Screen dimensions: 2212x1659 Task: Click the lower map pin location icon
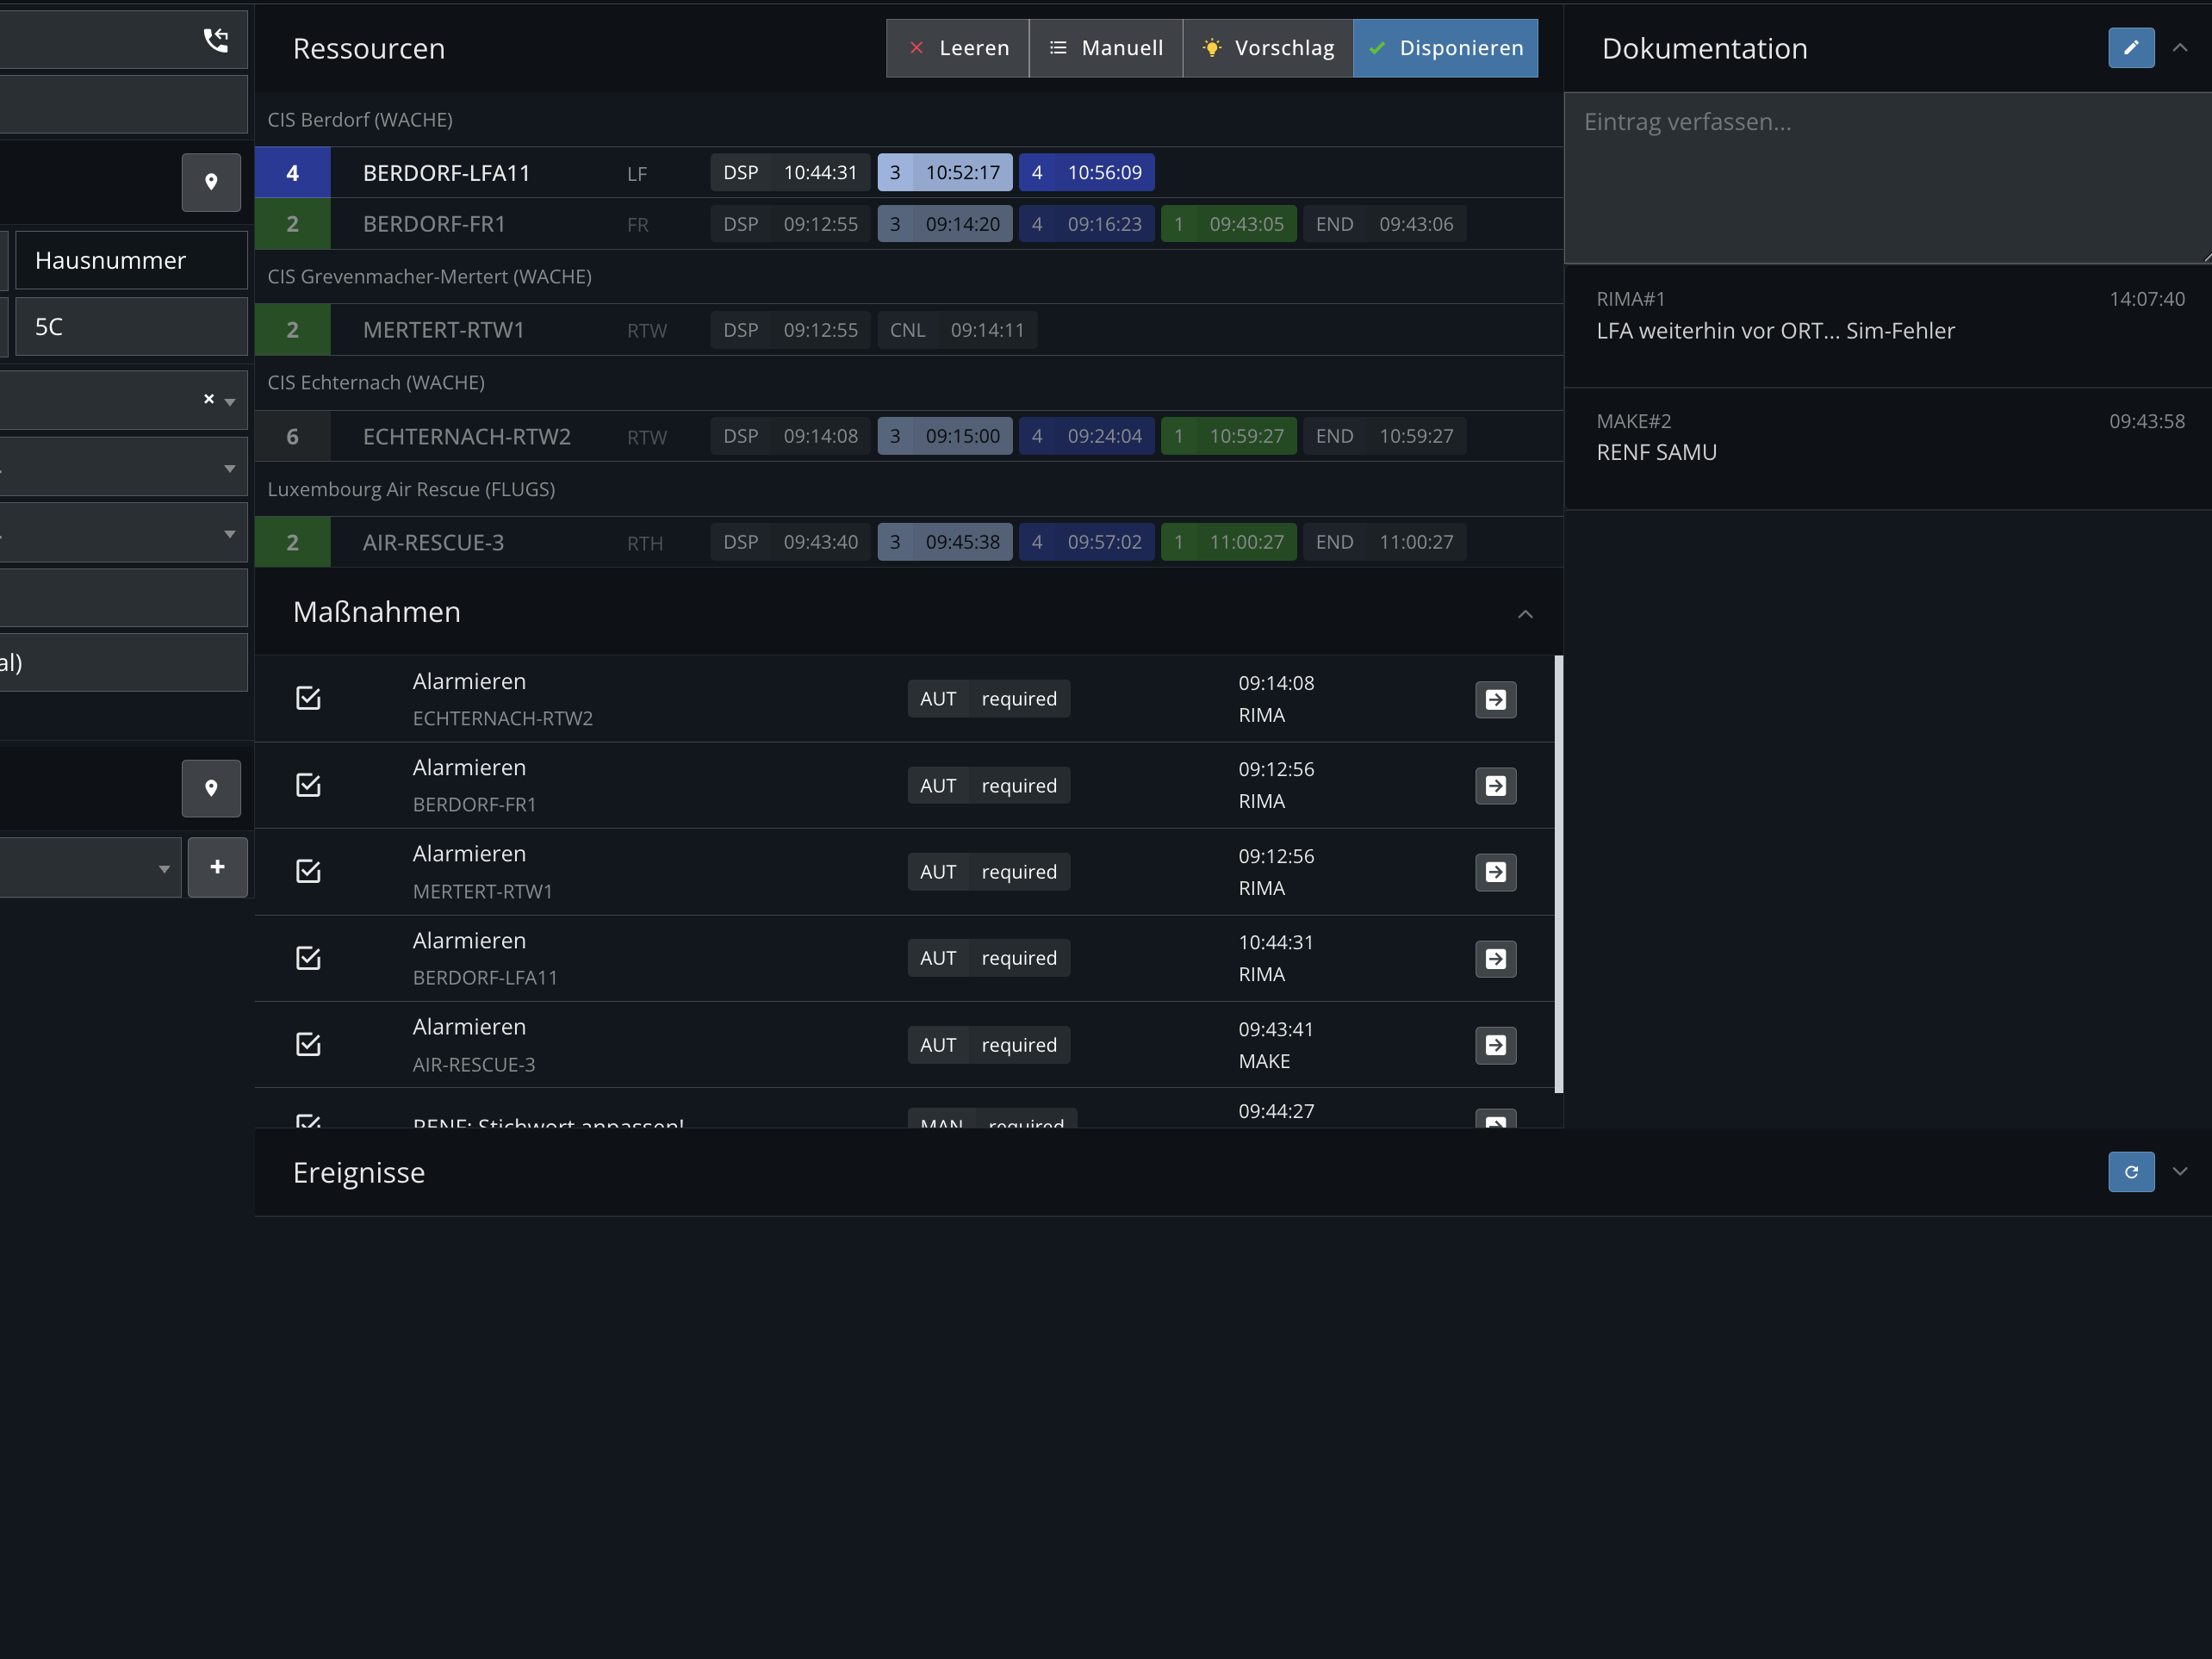pos(211,788)
